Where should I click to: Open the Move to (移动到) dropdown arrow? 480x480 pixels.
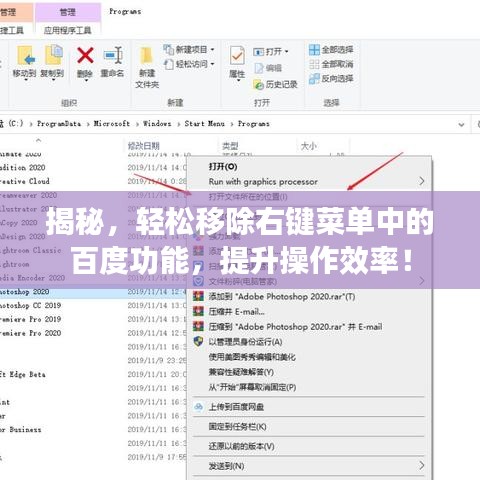(x=26, y=80)
